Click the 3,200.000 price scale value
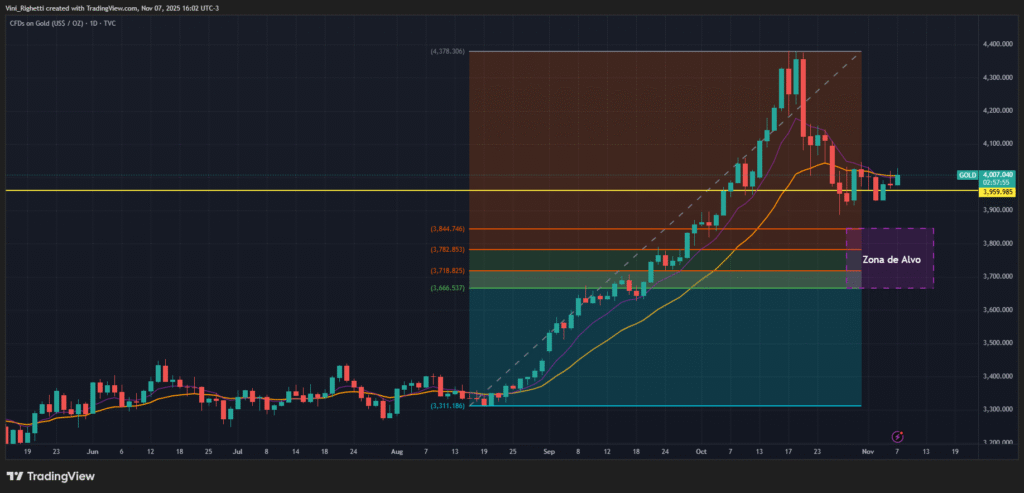Image resolution: width=1024 pixels, height=493 pixels. 999,442
